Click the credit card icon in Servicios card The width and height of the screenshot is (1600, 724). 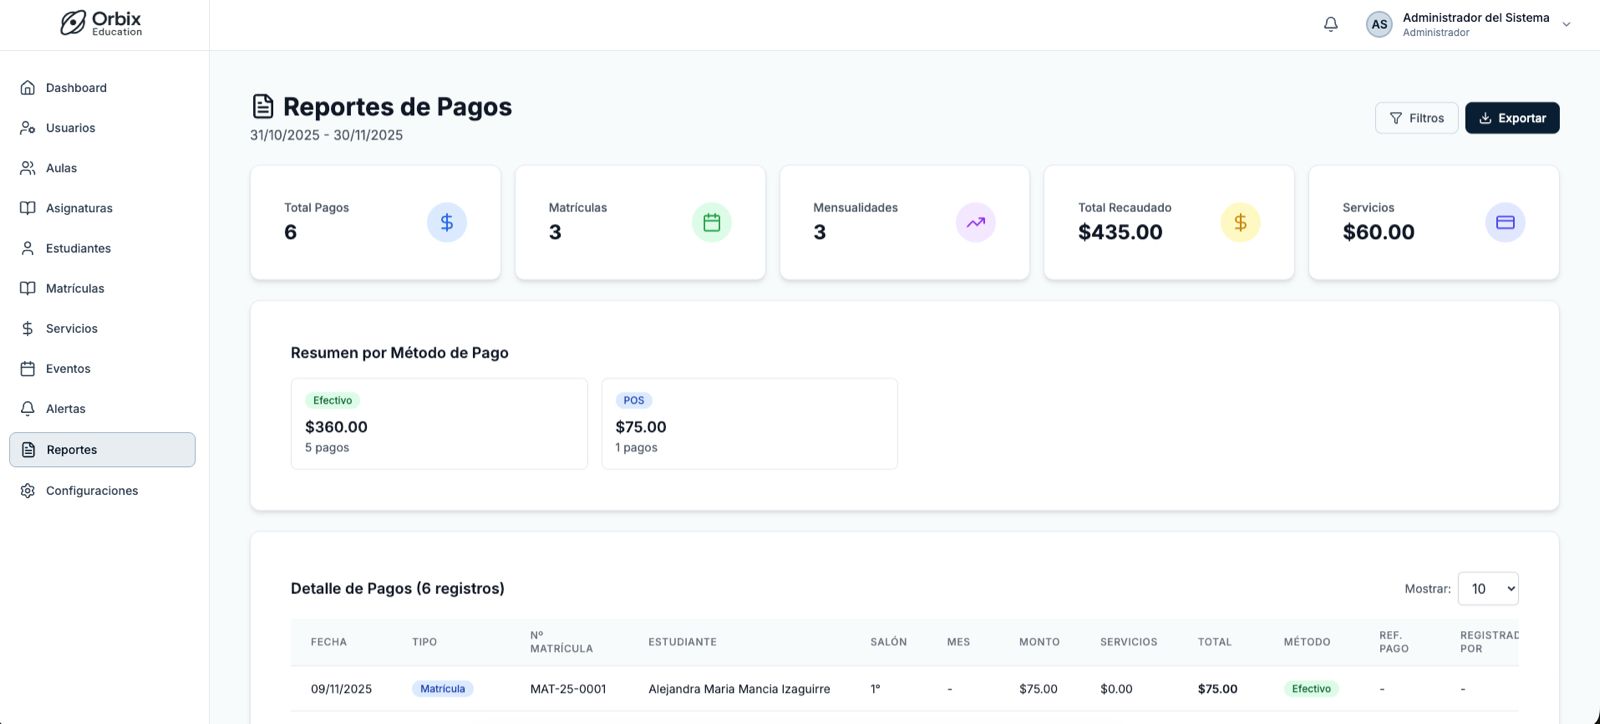pos(1505,222)
